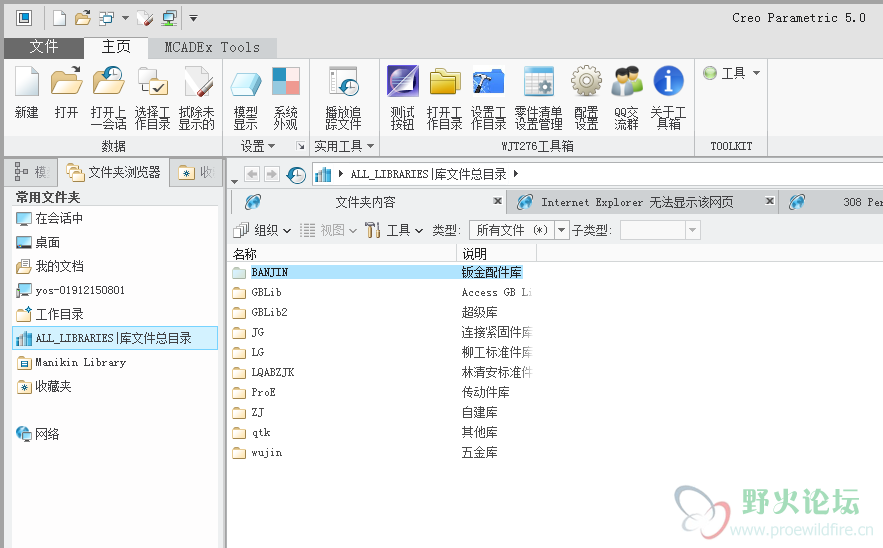Click the Creo application menu icon at top-left
The width and height of the screenshot is (883, 548).
[x=24, y=18]
